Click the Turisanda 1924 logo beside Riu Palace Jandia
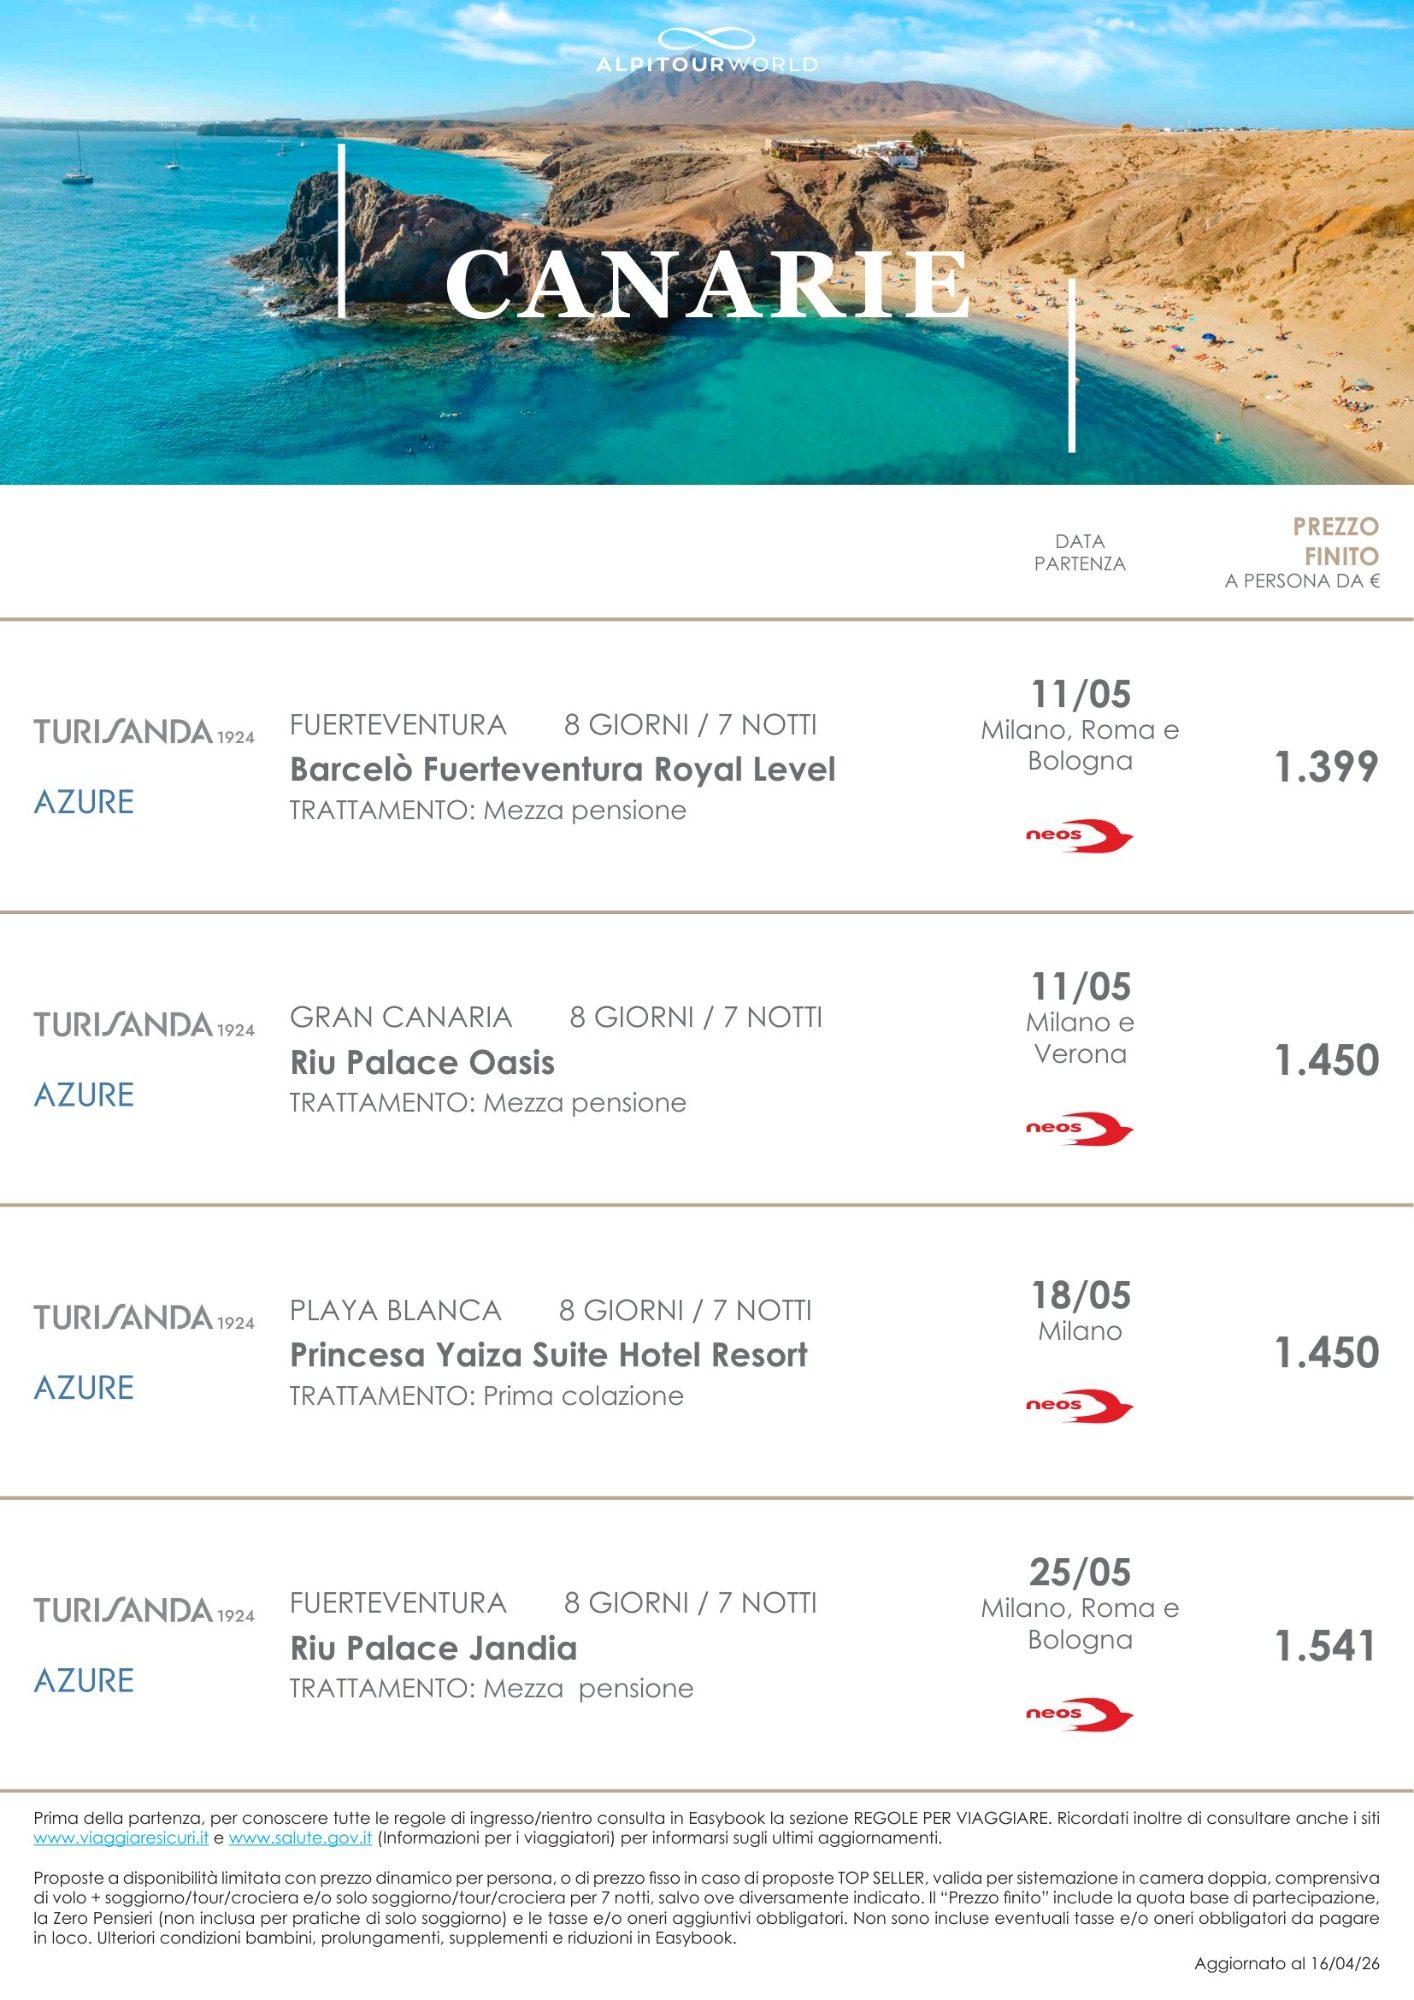The height and width of the screenshot is (2000, 1414). pyautogui.click(x=144, y=1611)
